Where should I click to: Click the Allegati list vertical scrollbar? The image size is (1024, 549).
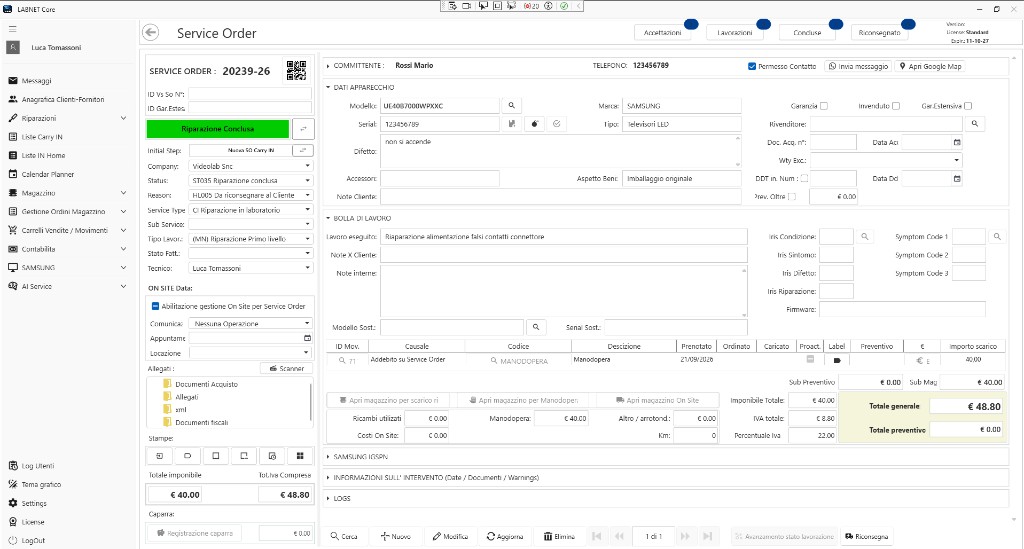pos(310,403)
